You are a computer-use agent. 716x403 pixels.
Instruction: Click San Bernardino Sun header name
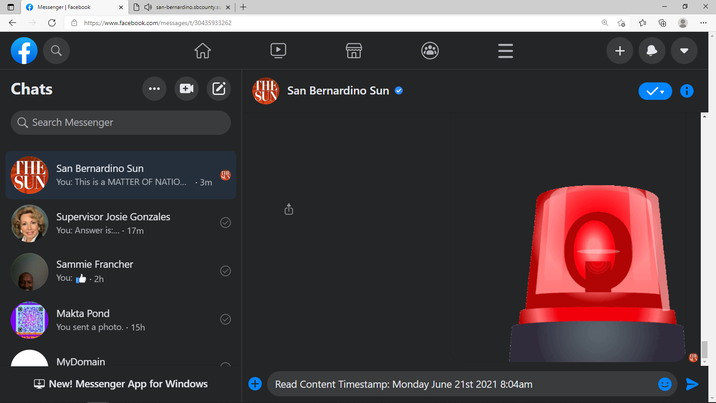[338, 90]
